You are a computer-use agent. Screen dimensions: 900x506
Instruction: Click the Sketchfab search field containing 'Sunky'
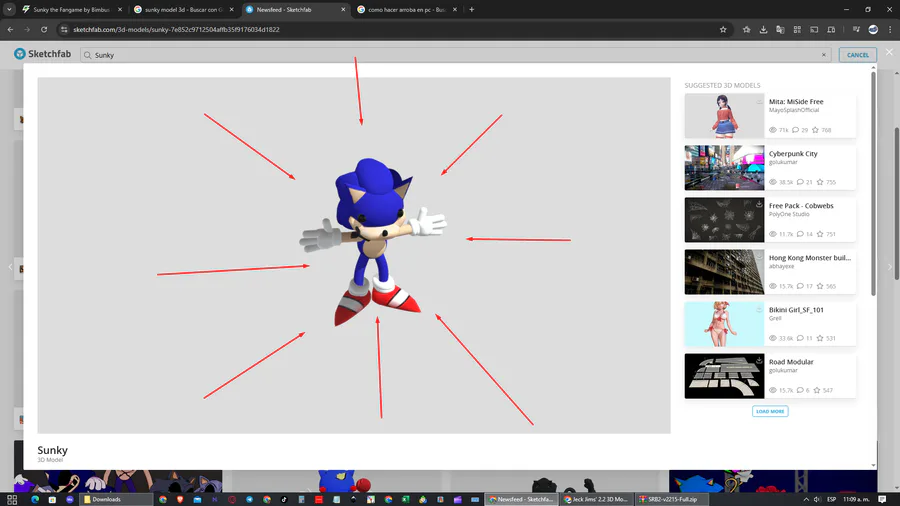456,55
